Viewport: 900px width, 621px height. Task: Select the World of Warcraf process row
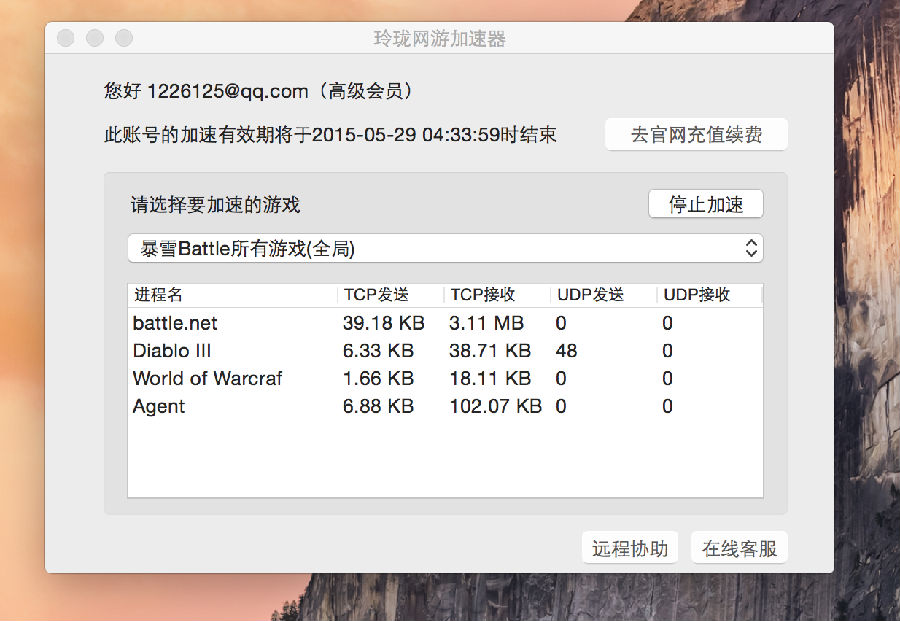point(445,378)
